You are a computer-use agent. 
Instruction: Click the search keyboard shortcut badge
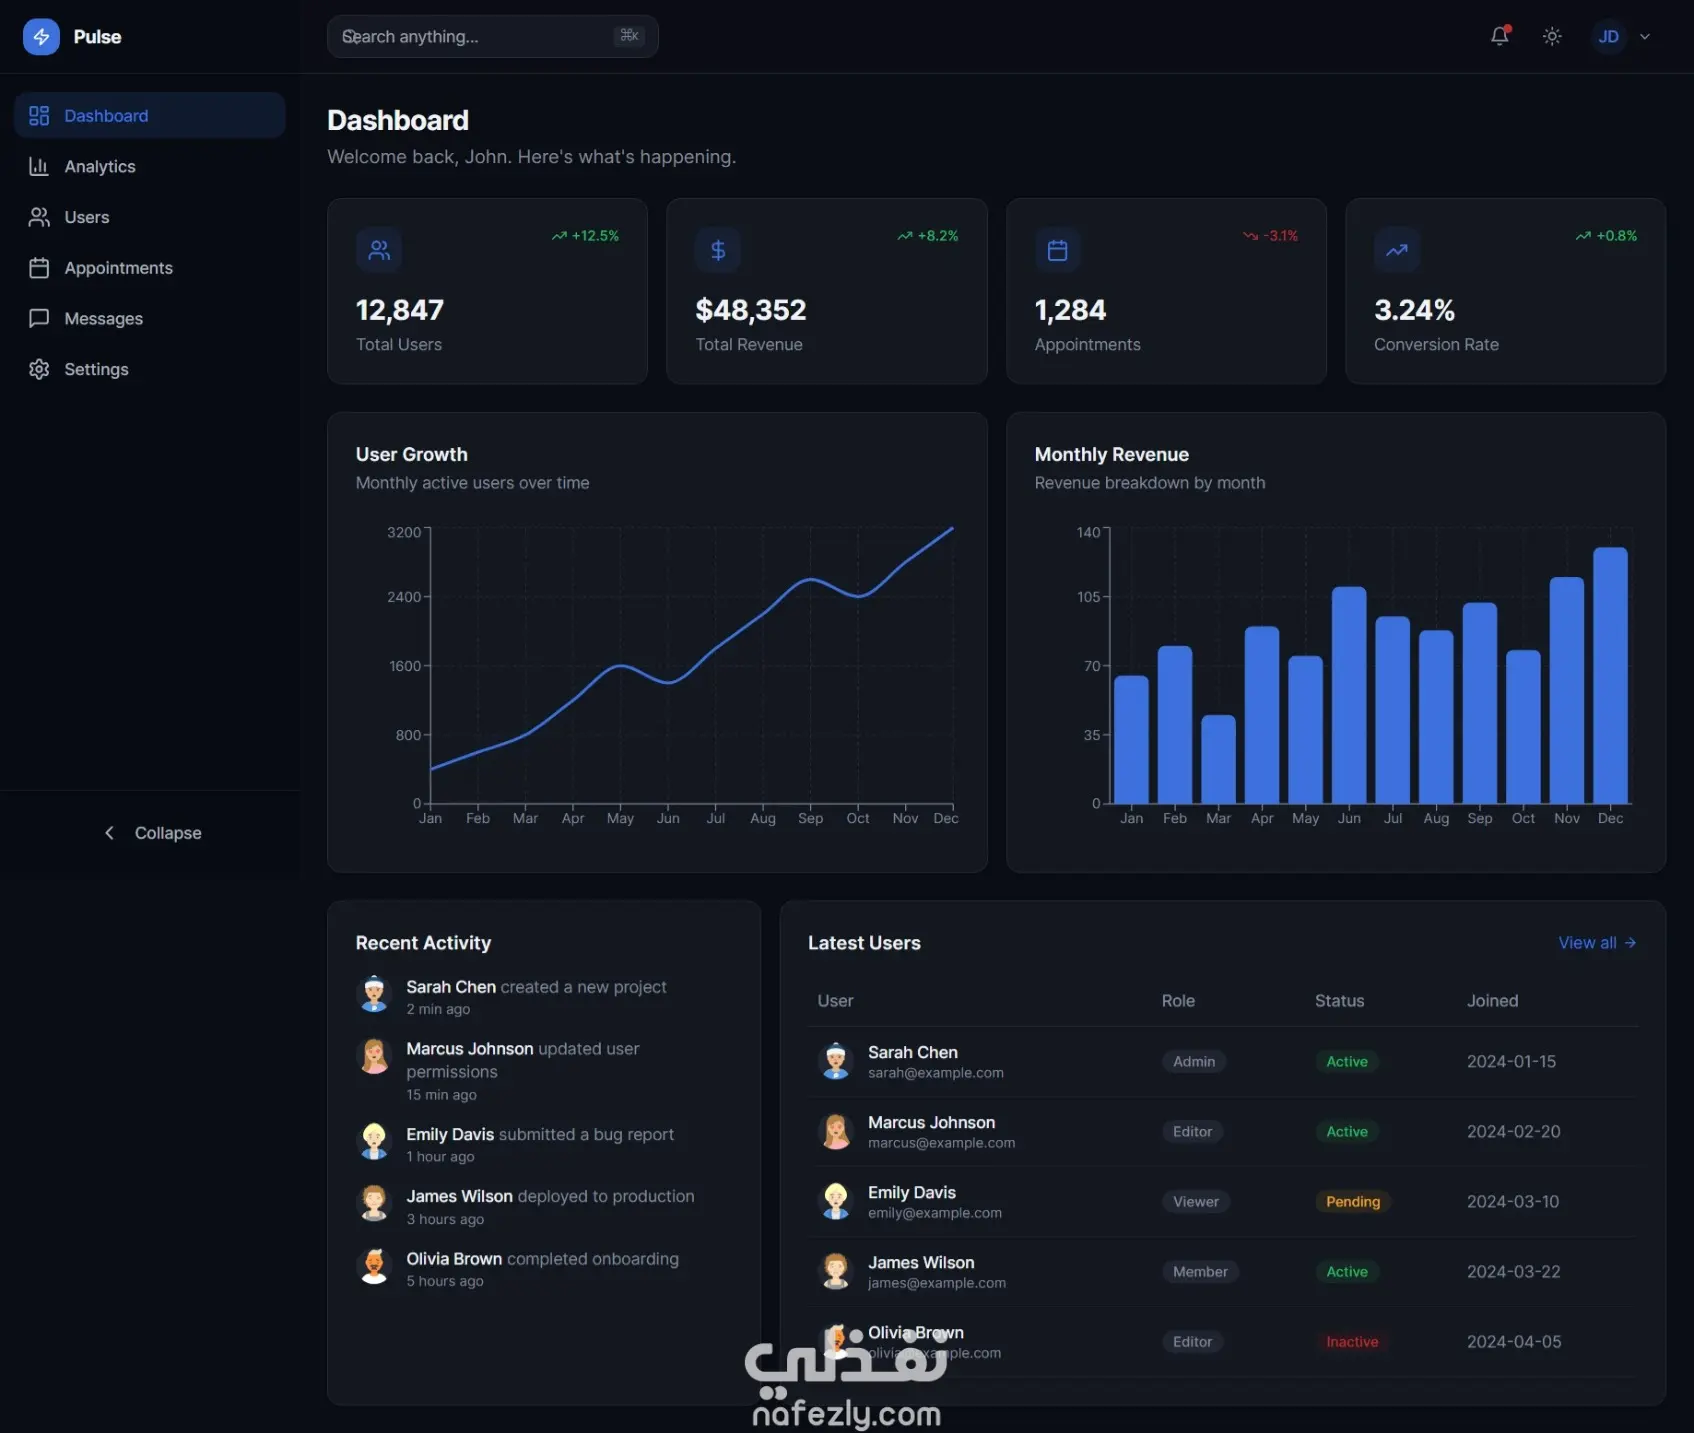(629, 36)
